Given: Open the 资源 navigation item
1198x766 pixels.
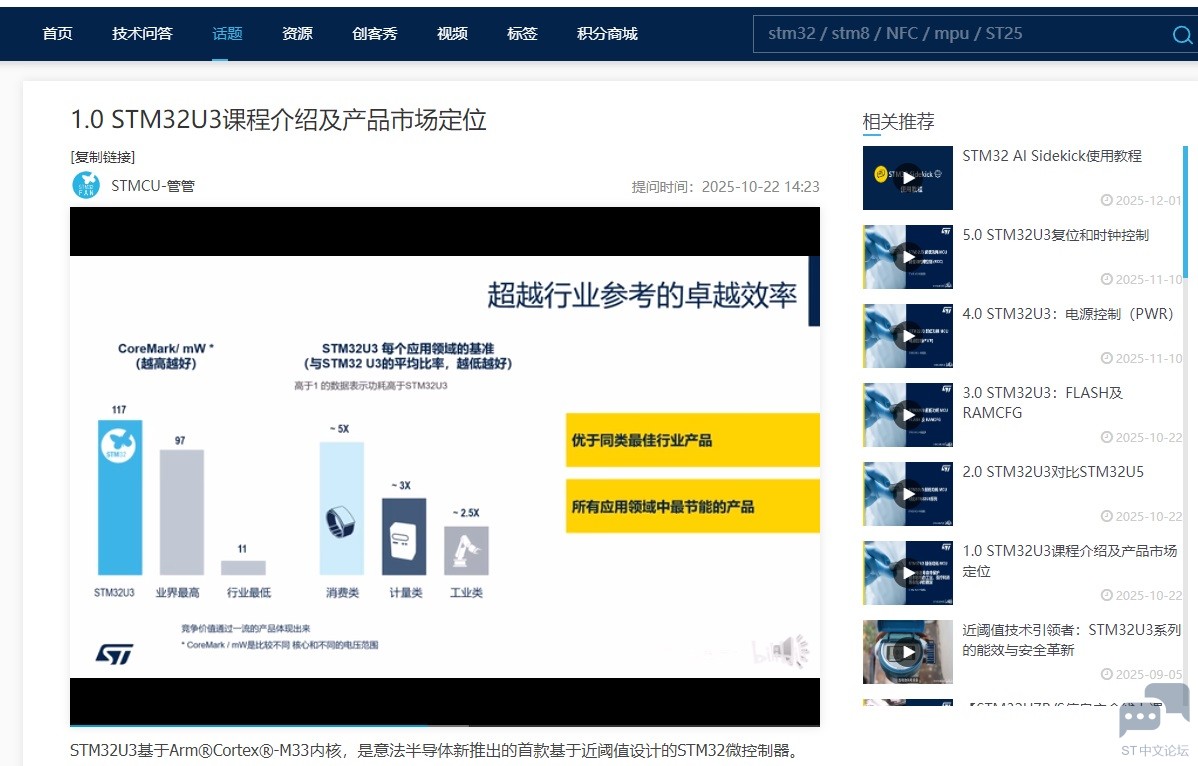Looking at the screenshot, I should pos(297,34).
